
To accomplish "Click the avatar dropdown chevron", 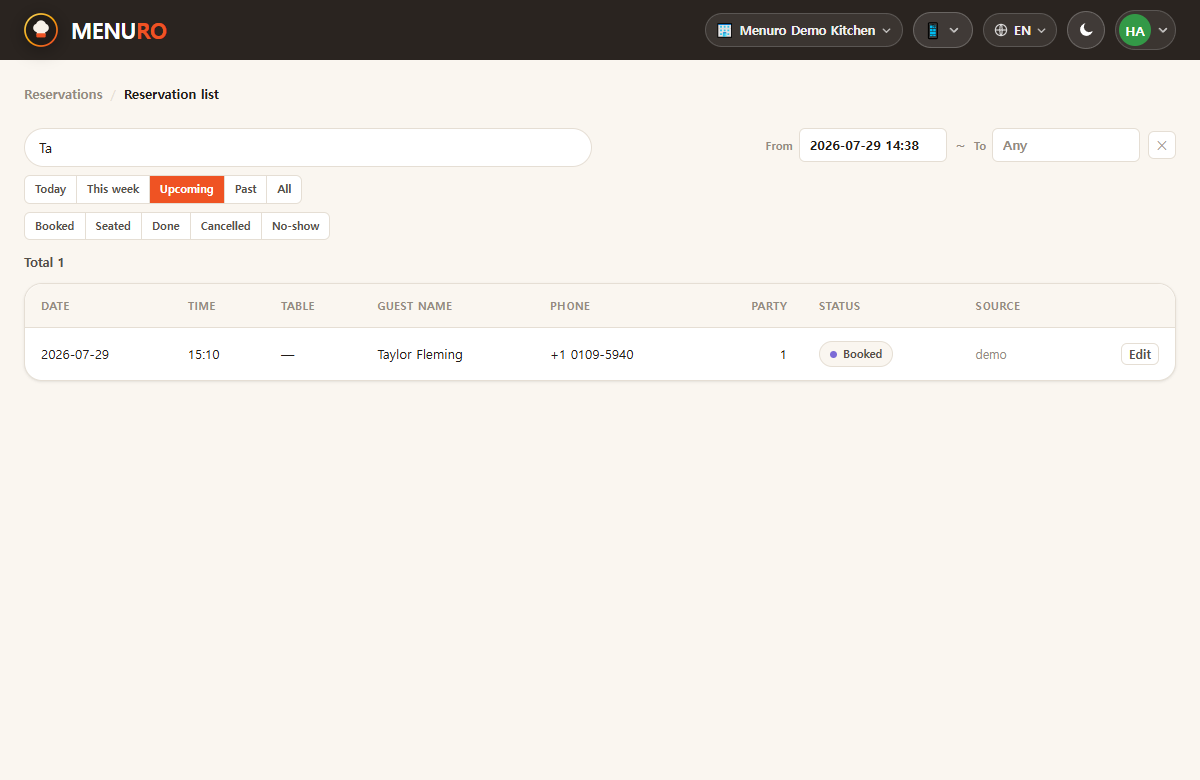I will point(1162,31).
